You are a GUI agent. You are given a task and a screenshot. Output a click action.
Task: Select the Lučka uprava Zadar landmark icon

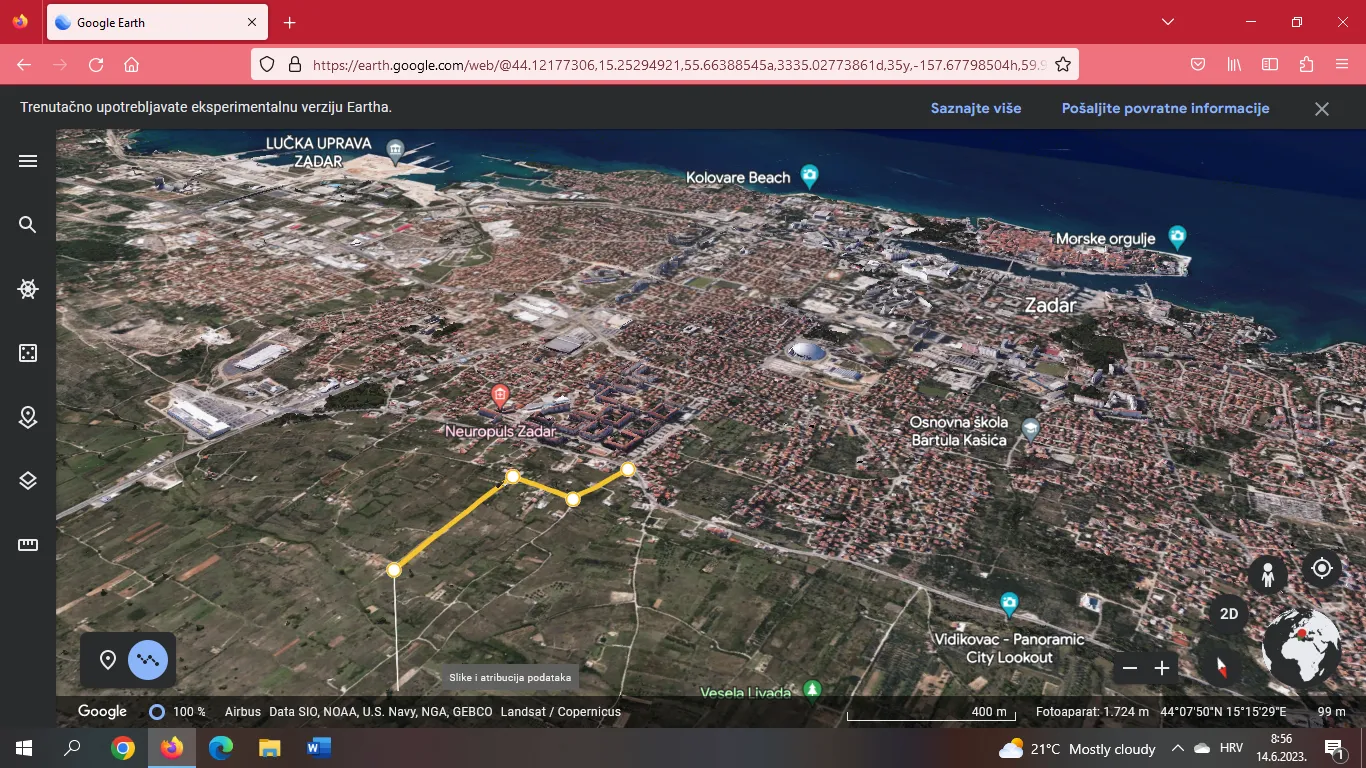(395, 152)
